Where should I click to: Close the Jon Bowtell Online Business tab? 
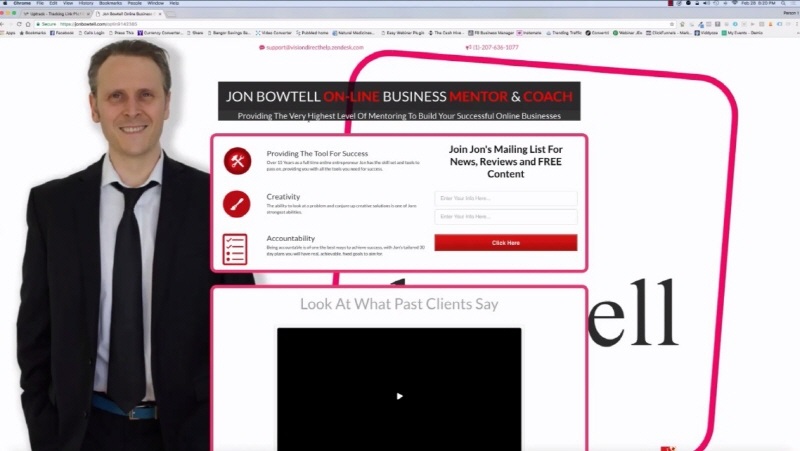coord(160,14)
